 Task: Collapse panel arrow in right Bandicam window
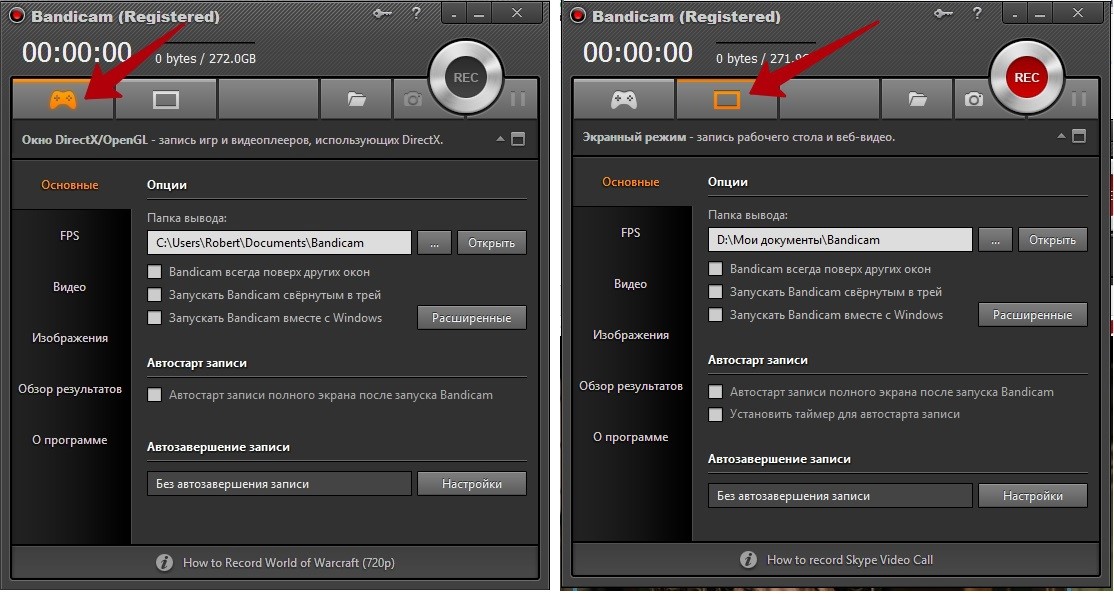click(1062, 136)
